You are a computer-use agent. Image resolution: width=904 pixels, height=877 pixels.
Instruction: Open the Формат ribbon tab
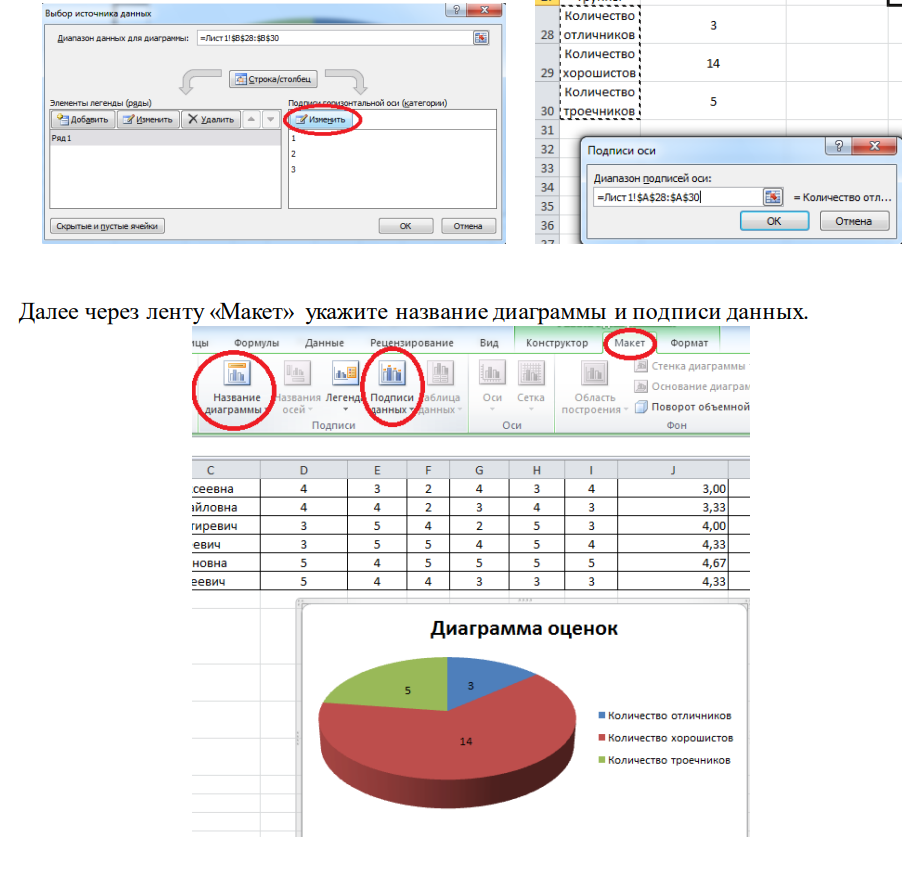[x=689, y=343]
